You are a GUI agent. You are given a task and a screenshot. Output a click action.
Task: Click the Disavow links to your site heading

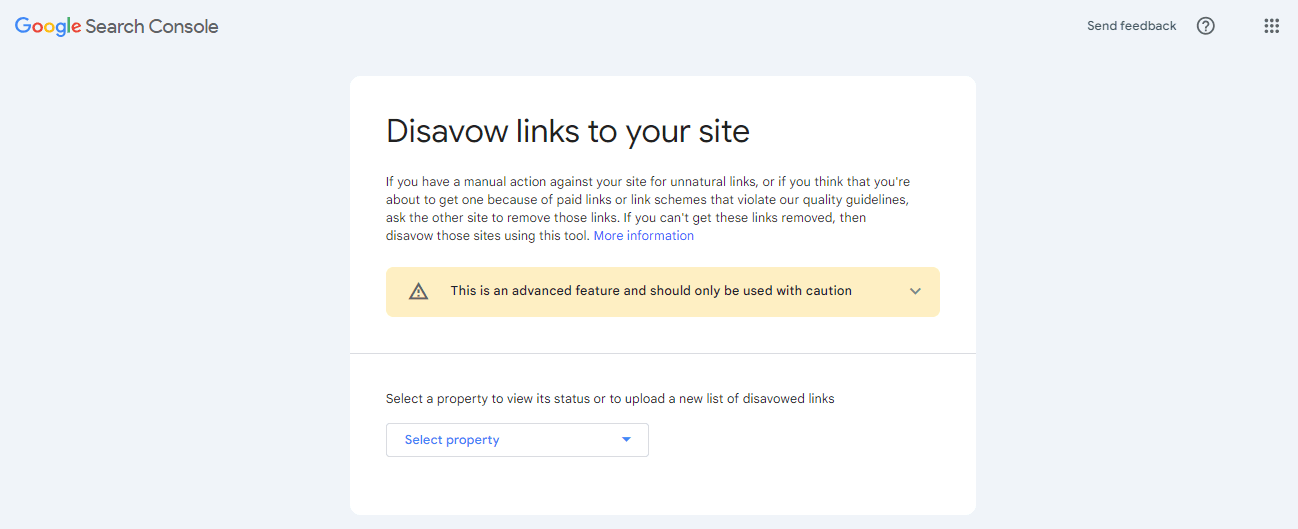tap(568, 131)
